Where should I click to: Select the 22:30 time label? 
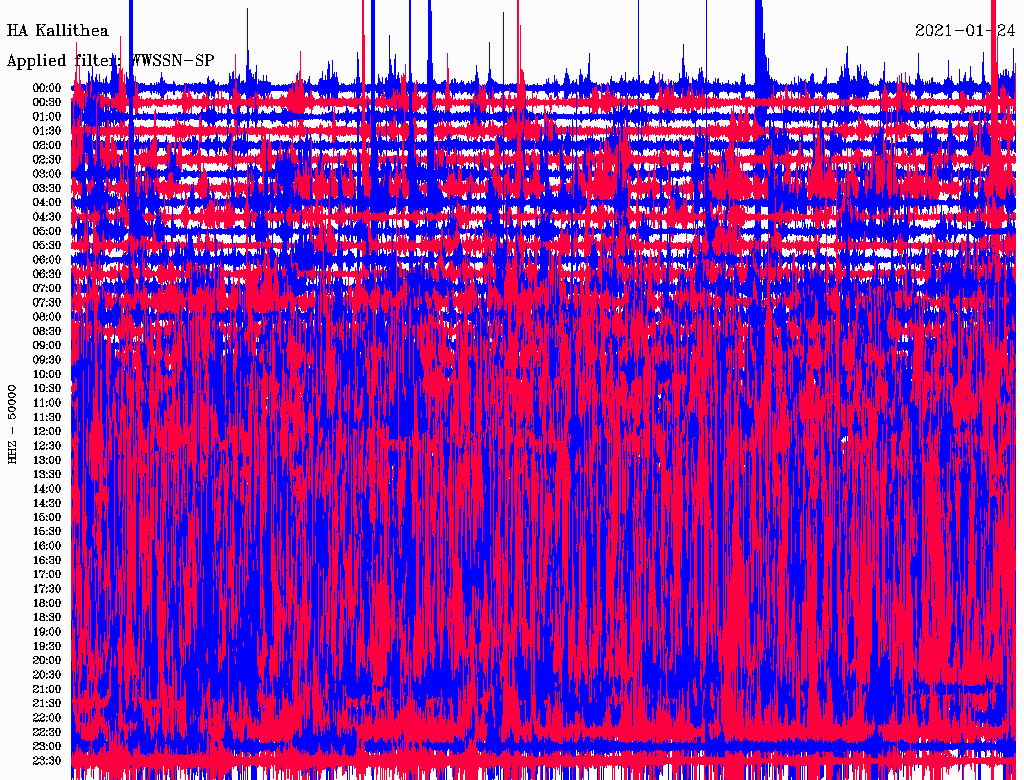[x=47, y=732]
